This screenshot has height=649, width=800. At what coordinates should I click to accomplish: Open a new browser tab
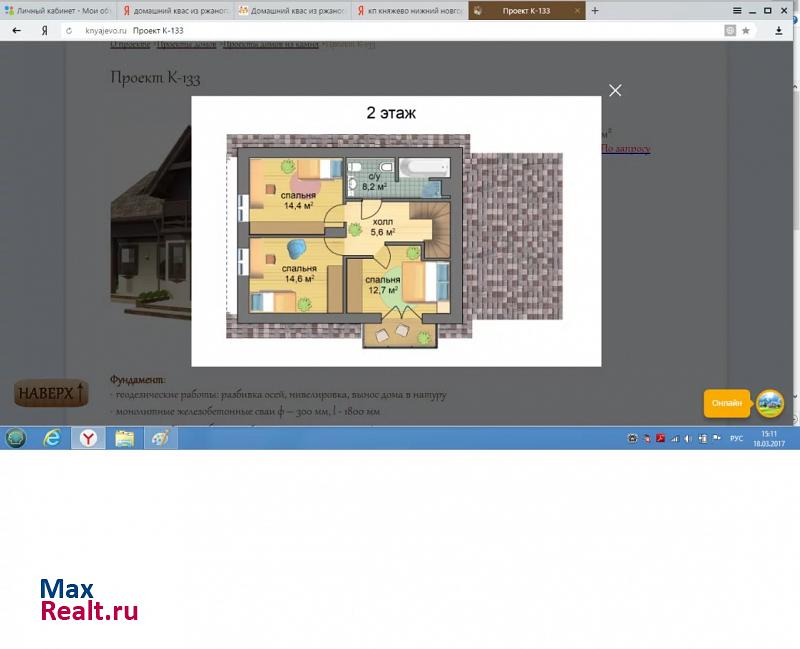pos(595,11)
